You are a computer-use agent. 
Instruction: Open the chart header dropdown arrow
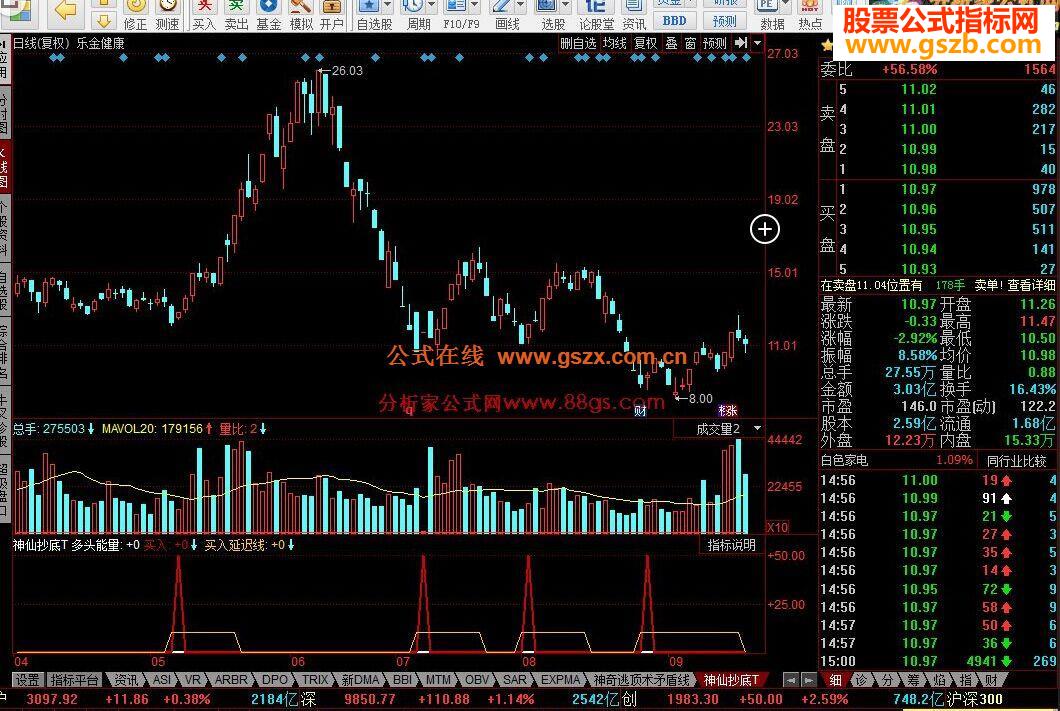tap(757, 43)
